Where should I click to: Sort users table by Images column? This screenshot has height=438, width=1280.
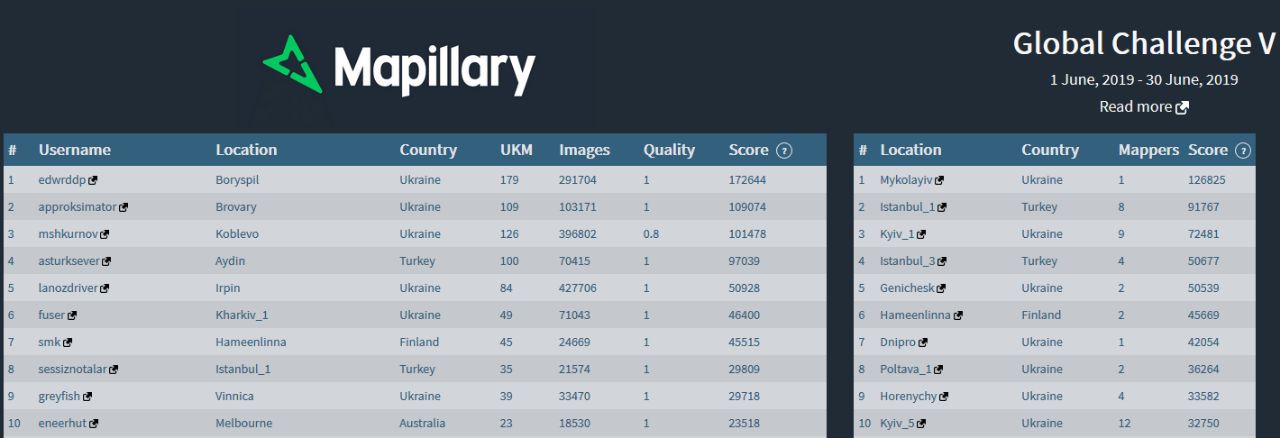pos(584,150)
